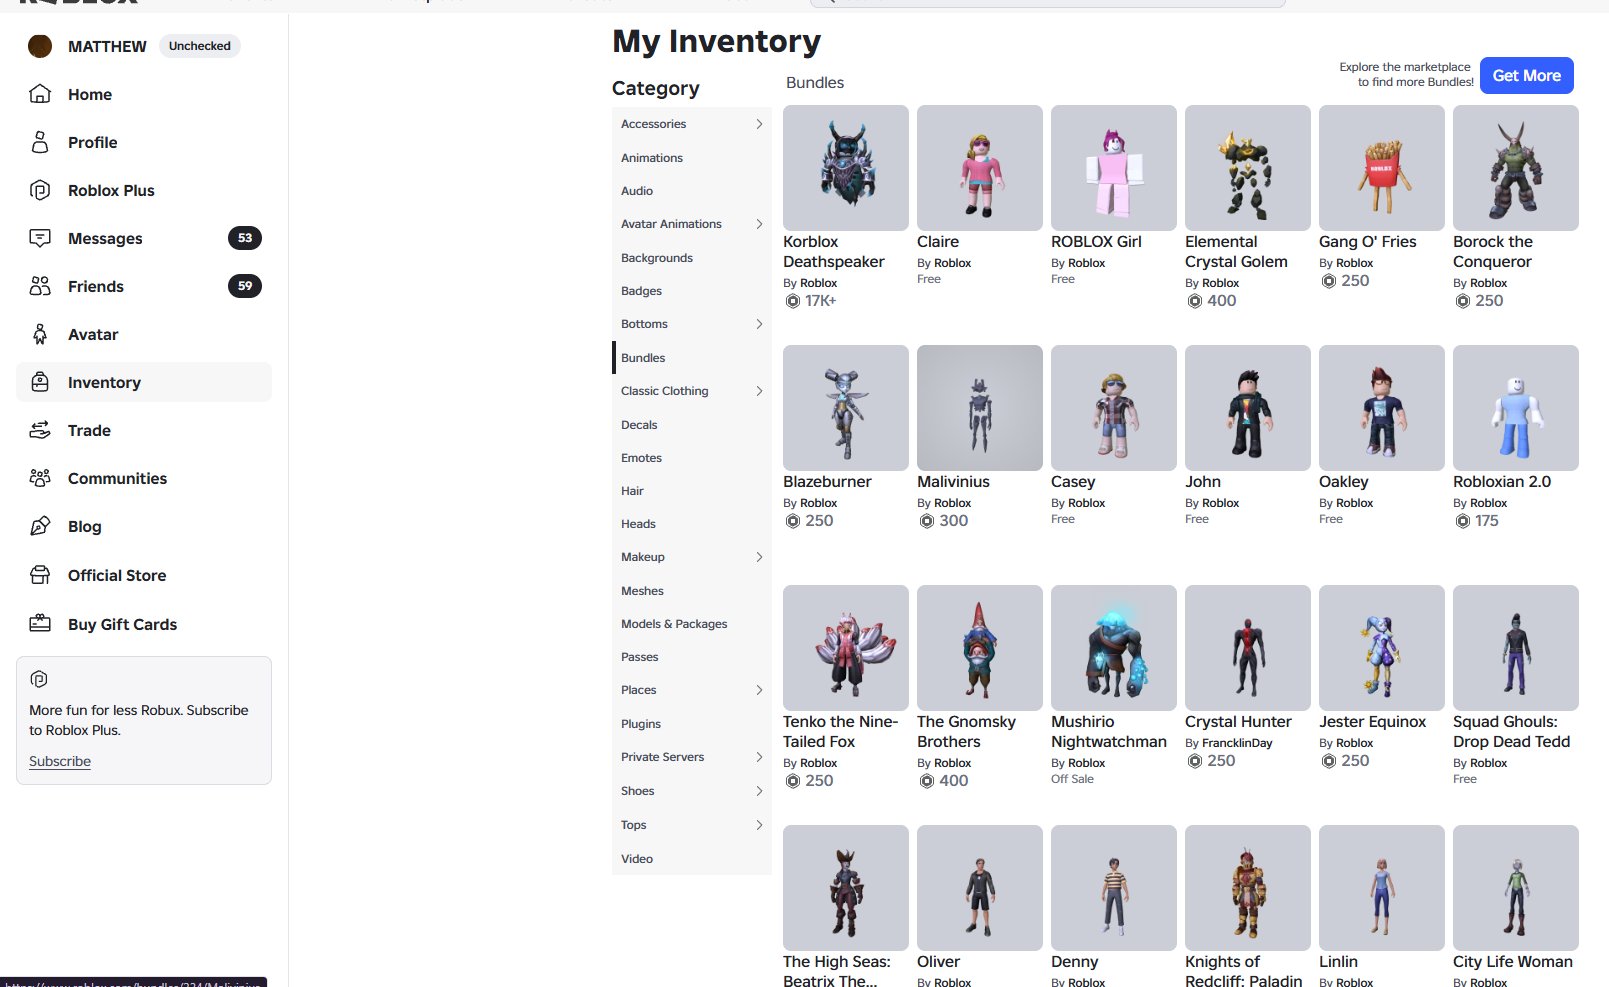Select the Decals category
Screen dimensions: 1609x987
[691, 425]
